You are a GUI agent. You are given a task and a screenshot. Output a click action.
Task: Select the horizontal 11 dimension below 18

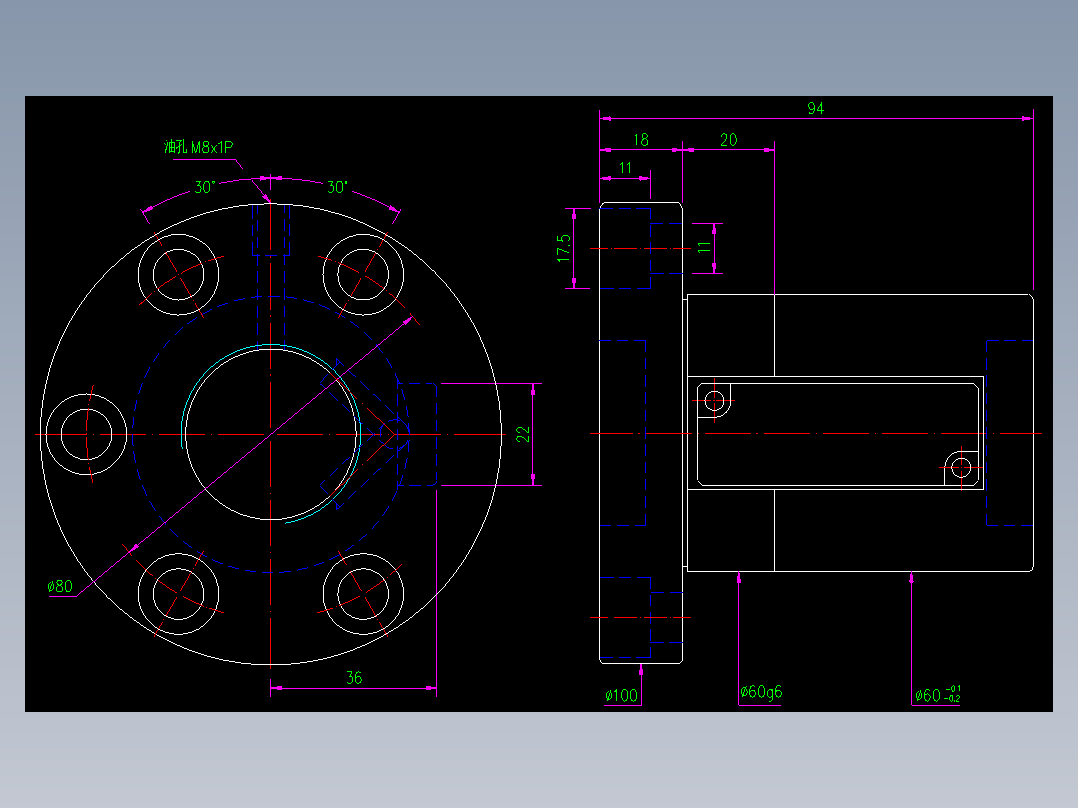[625, 168]
